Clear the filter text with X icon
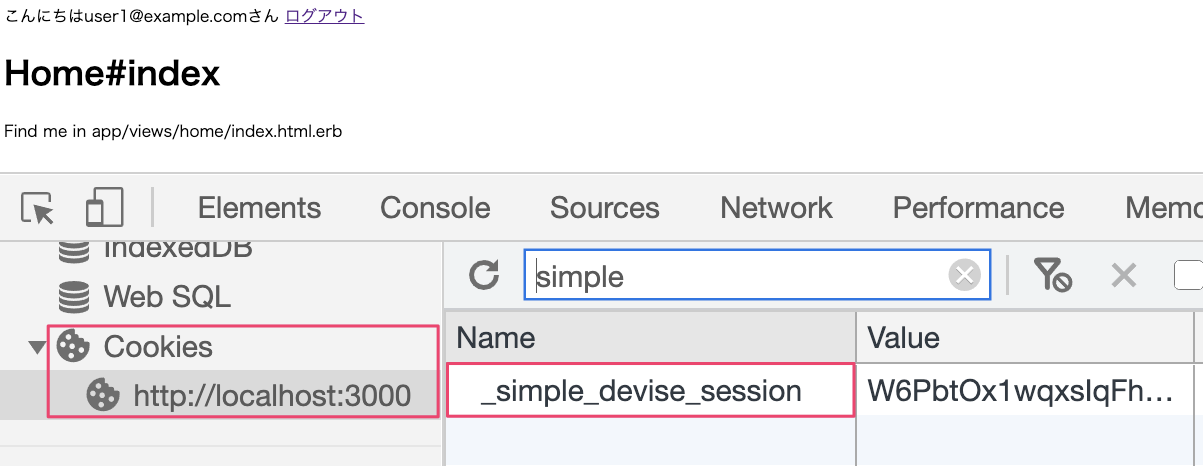The width and height of the screenshot is (1203, 466). (x=964, y=275)
